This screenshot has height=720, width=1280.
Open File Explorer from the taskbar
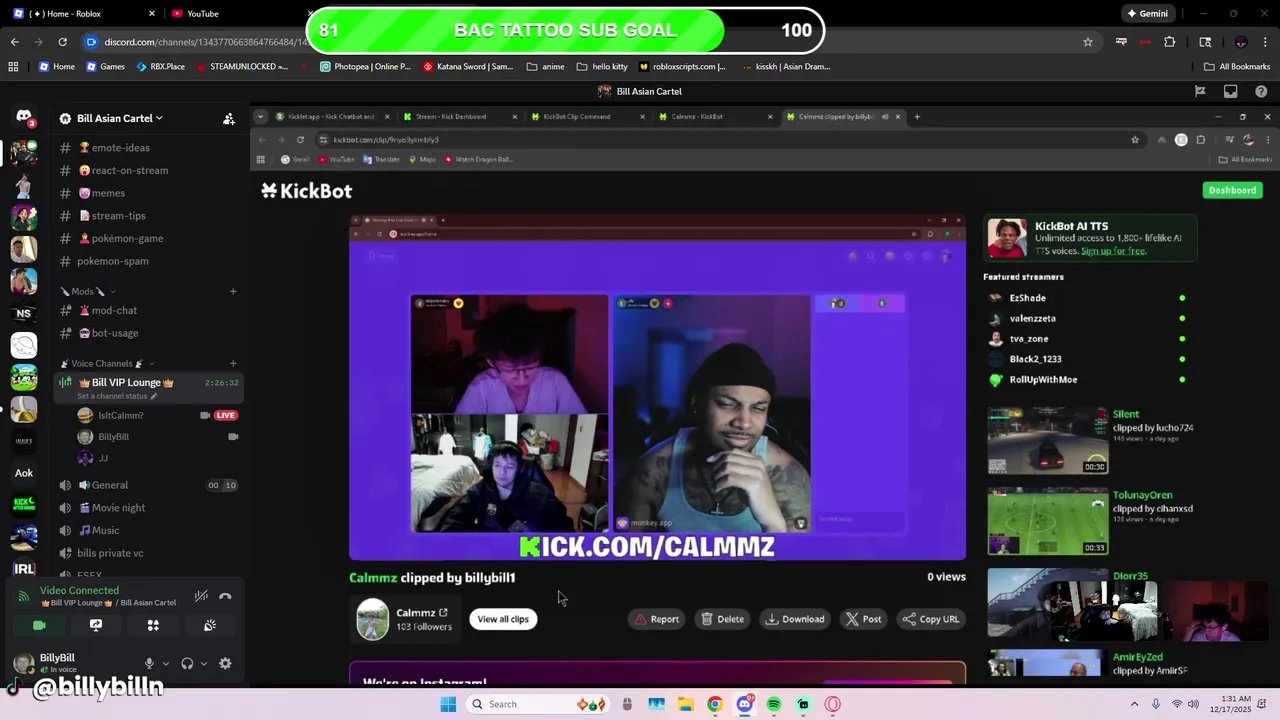[685, 704]
